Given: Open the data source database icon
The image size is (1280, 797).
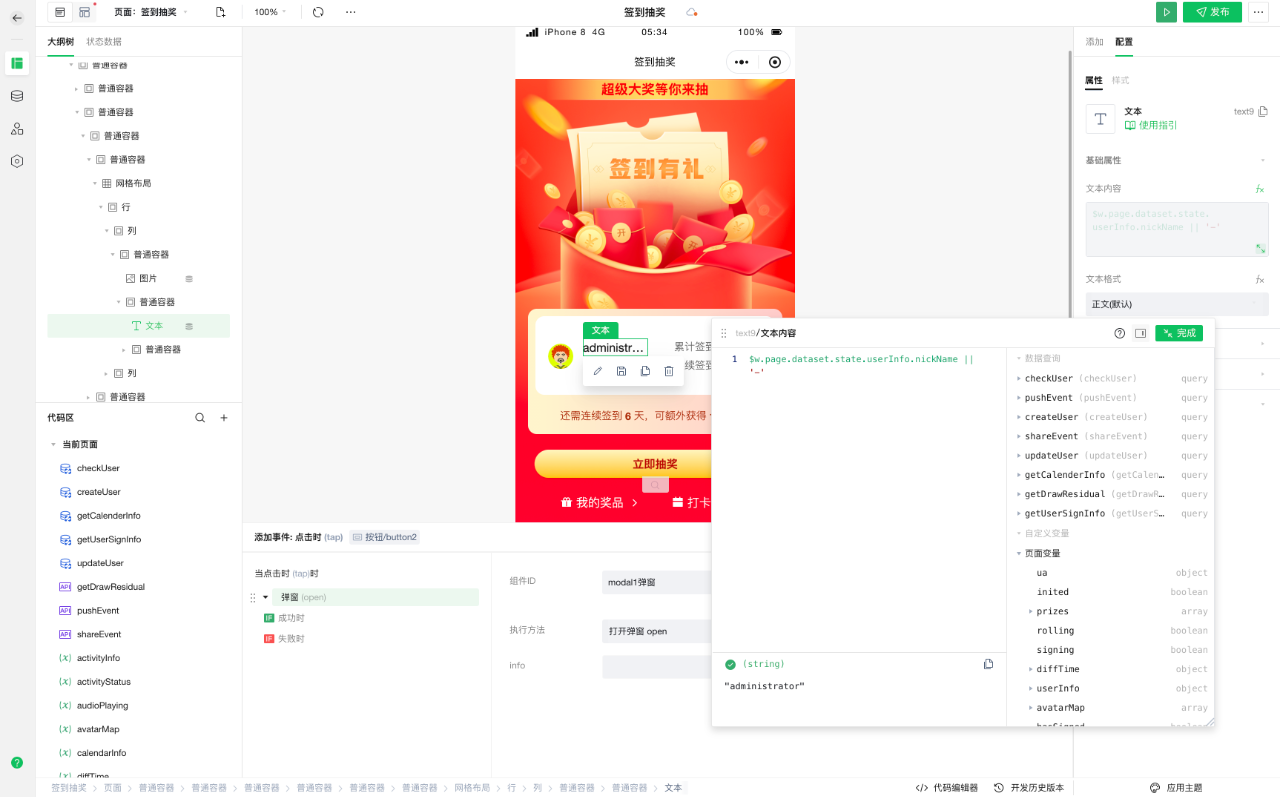Looking at the screenshot, I should tap(17, 96).
